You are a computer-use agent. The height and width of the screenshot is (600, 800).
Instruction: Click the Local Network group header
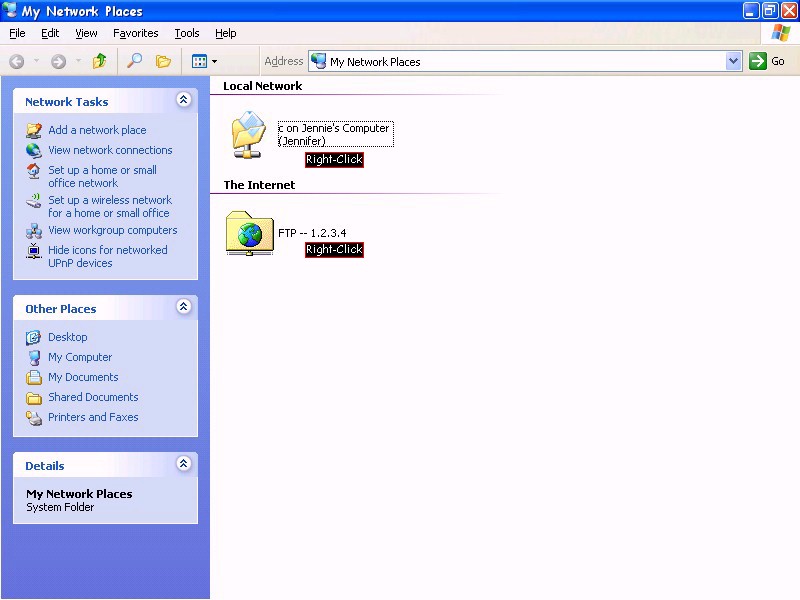pyautogui.click(x=262, y=86)
